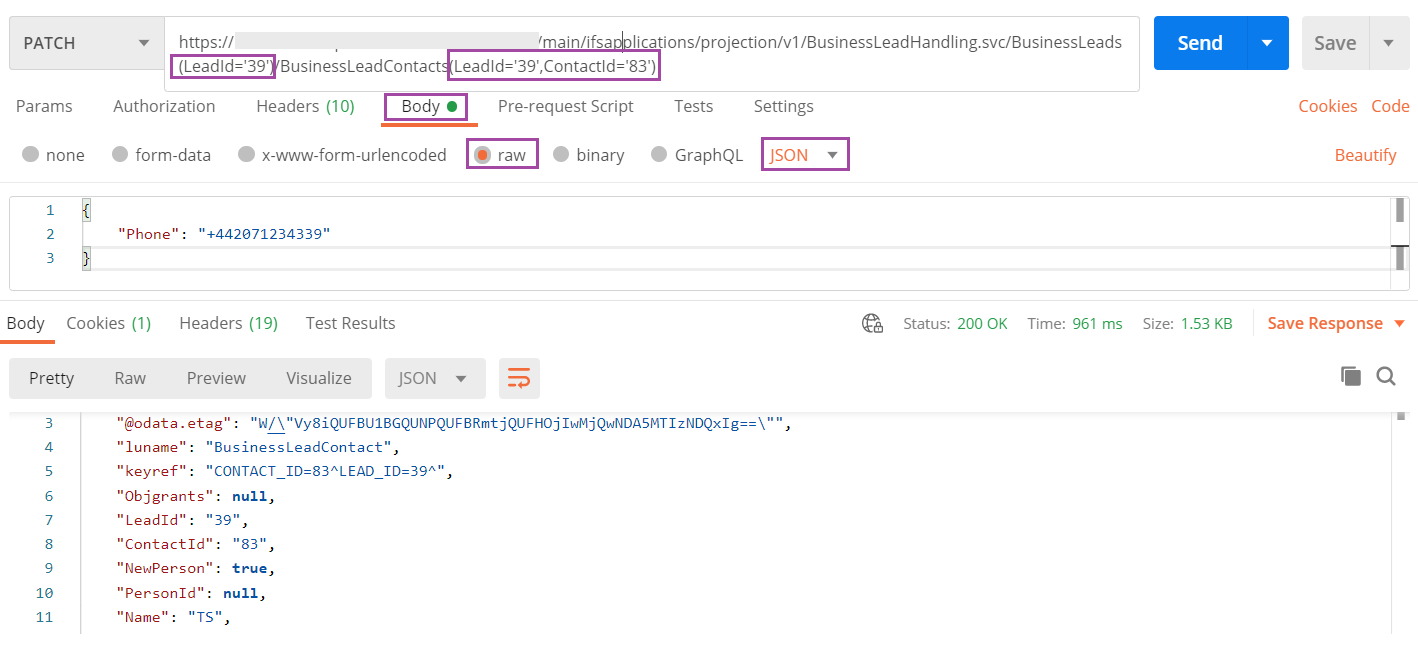Open the PATCH request method selector
1418x648 pixels.
[x=85, y=42]
